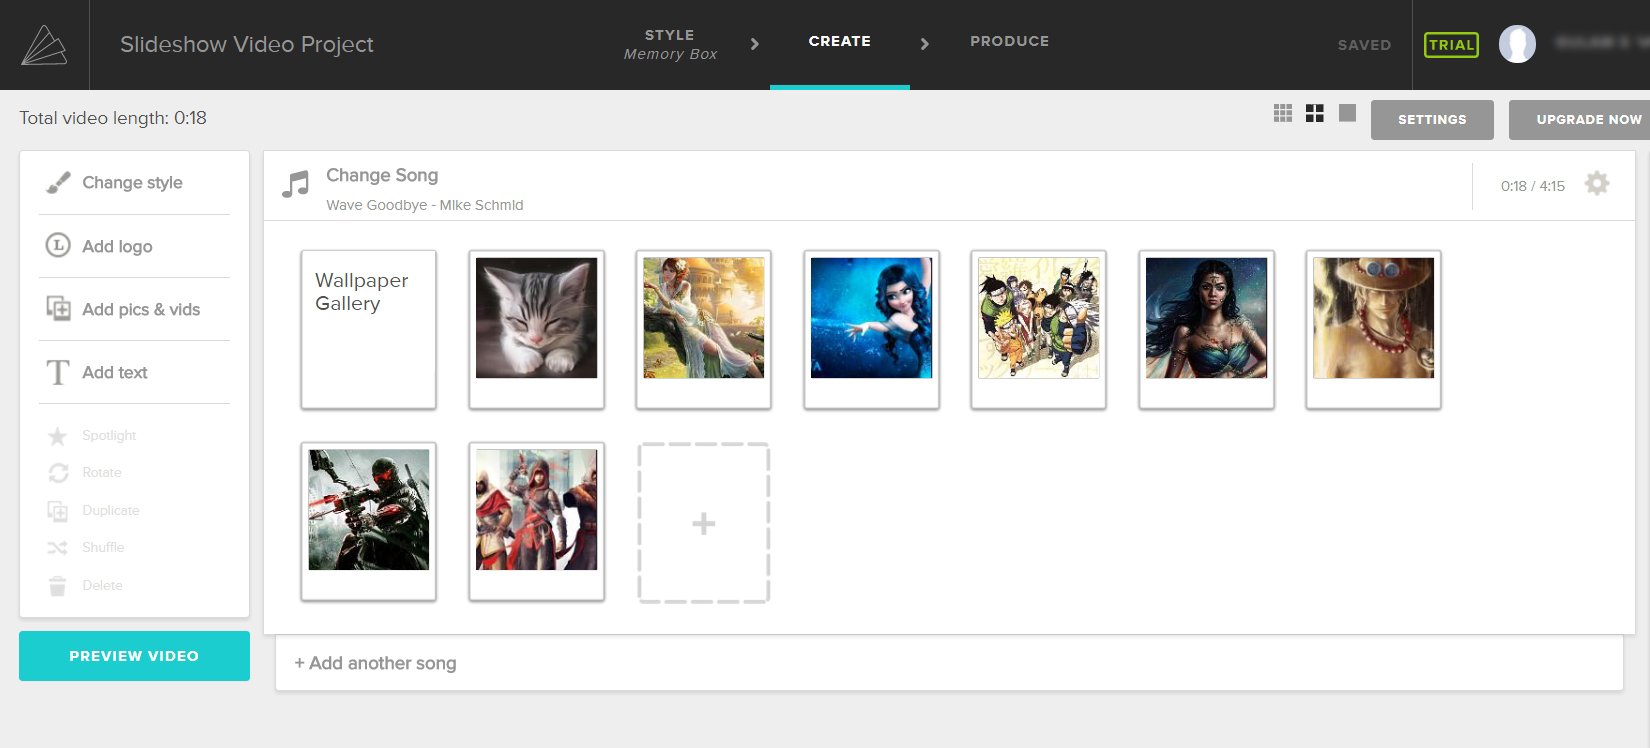Viewport: 1650px width, 748px height.
Task: Click + Add another song
Action: click(x=375, y=663)
